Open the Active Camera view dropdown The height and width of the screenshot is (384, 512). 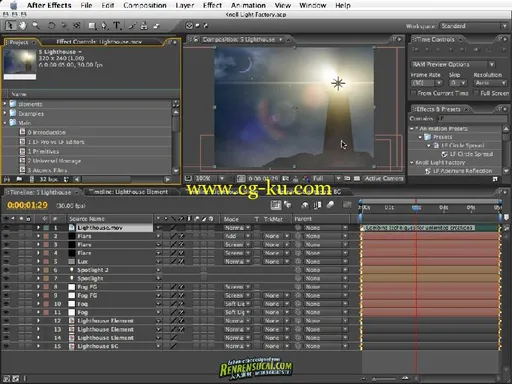[x=383, y=179]
